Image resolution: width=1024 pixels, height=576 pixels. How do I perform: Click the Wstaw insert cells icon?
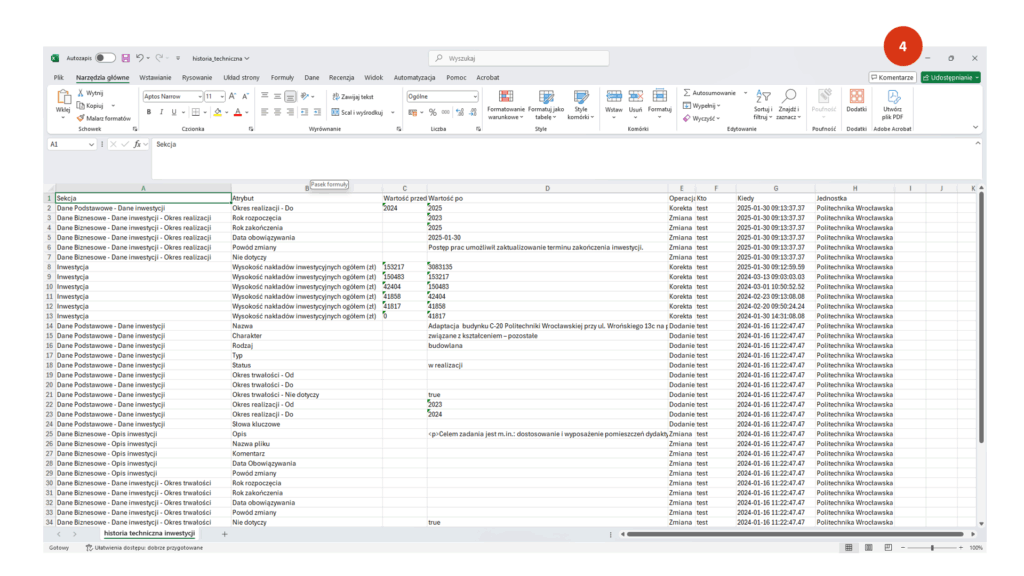(x=614, y=97)
